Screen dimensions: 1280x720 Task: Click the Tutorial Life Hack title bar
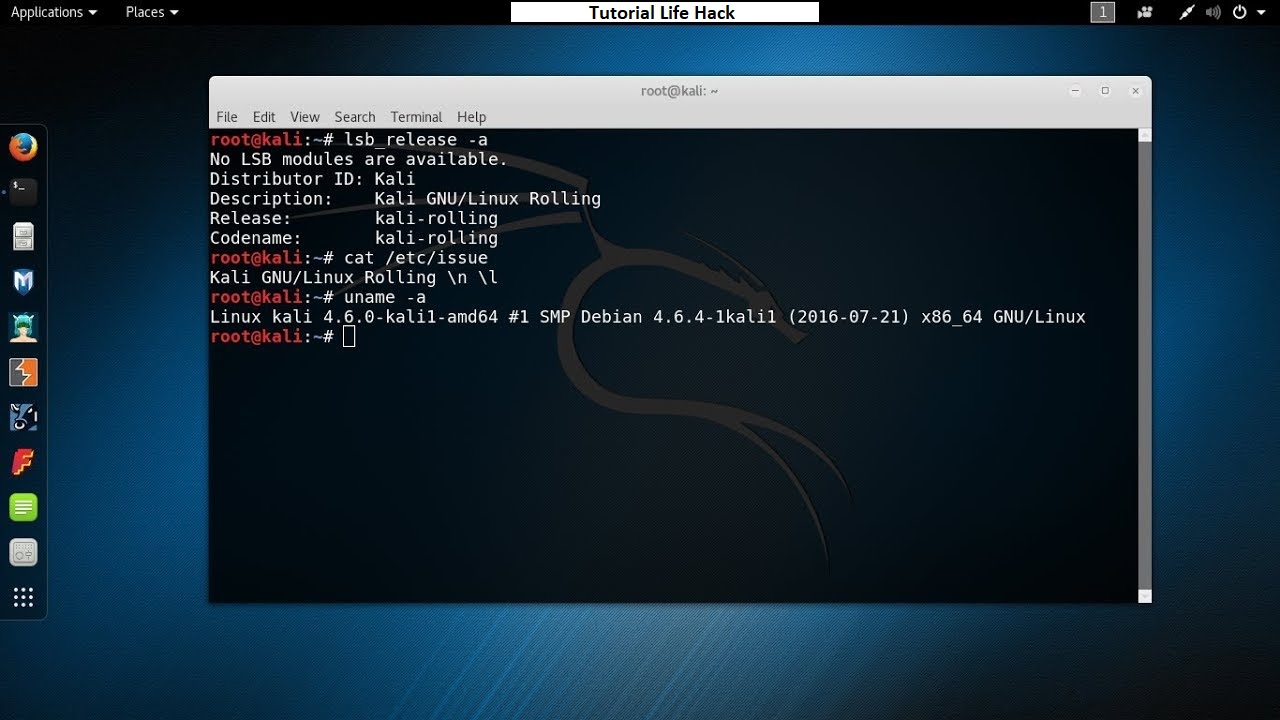coord(664,12)
